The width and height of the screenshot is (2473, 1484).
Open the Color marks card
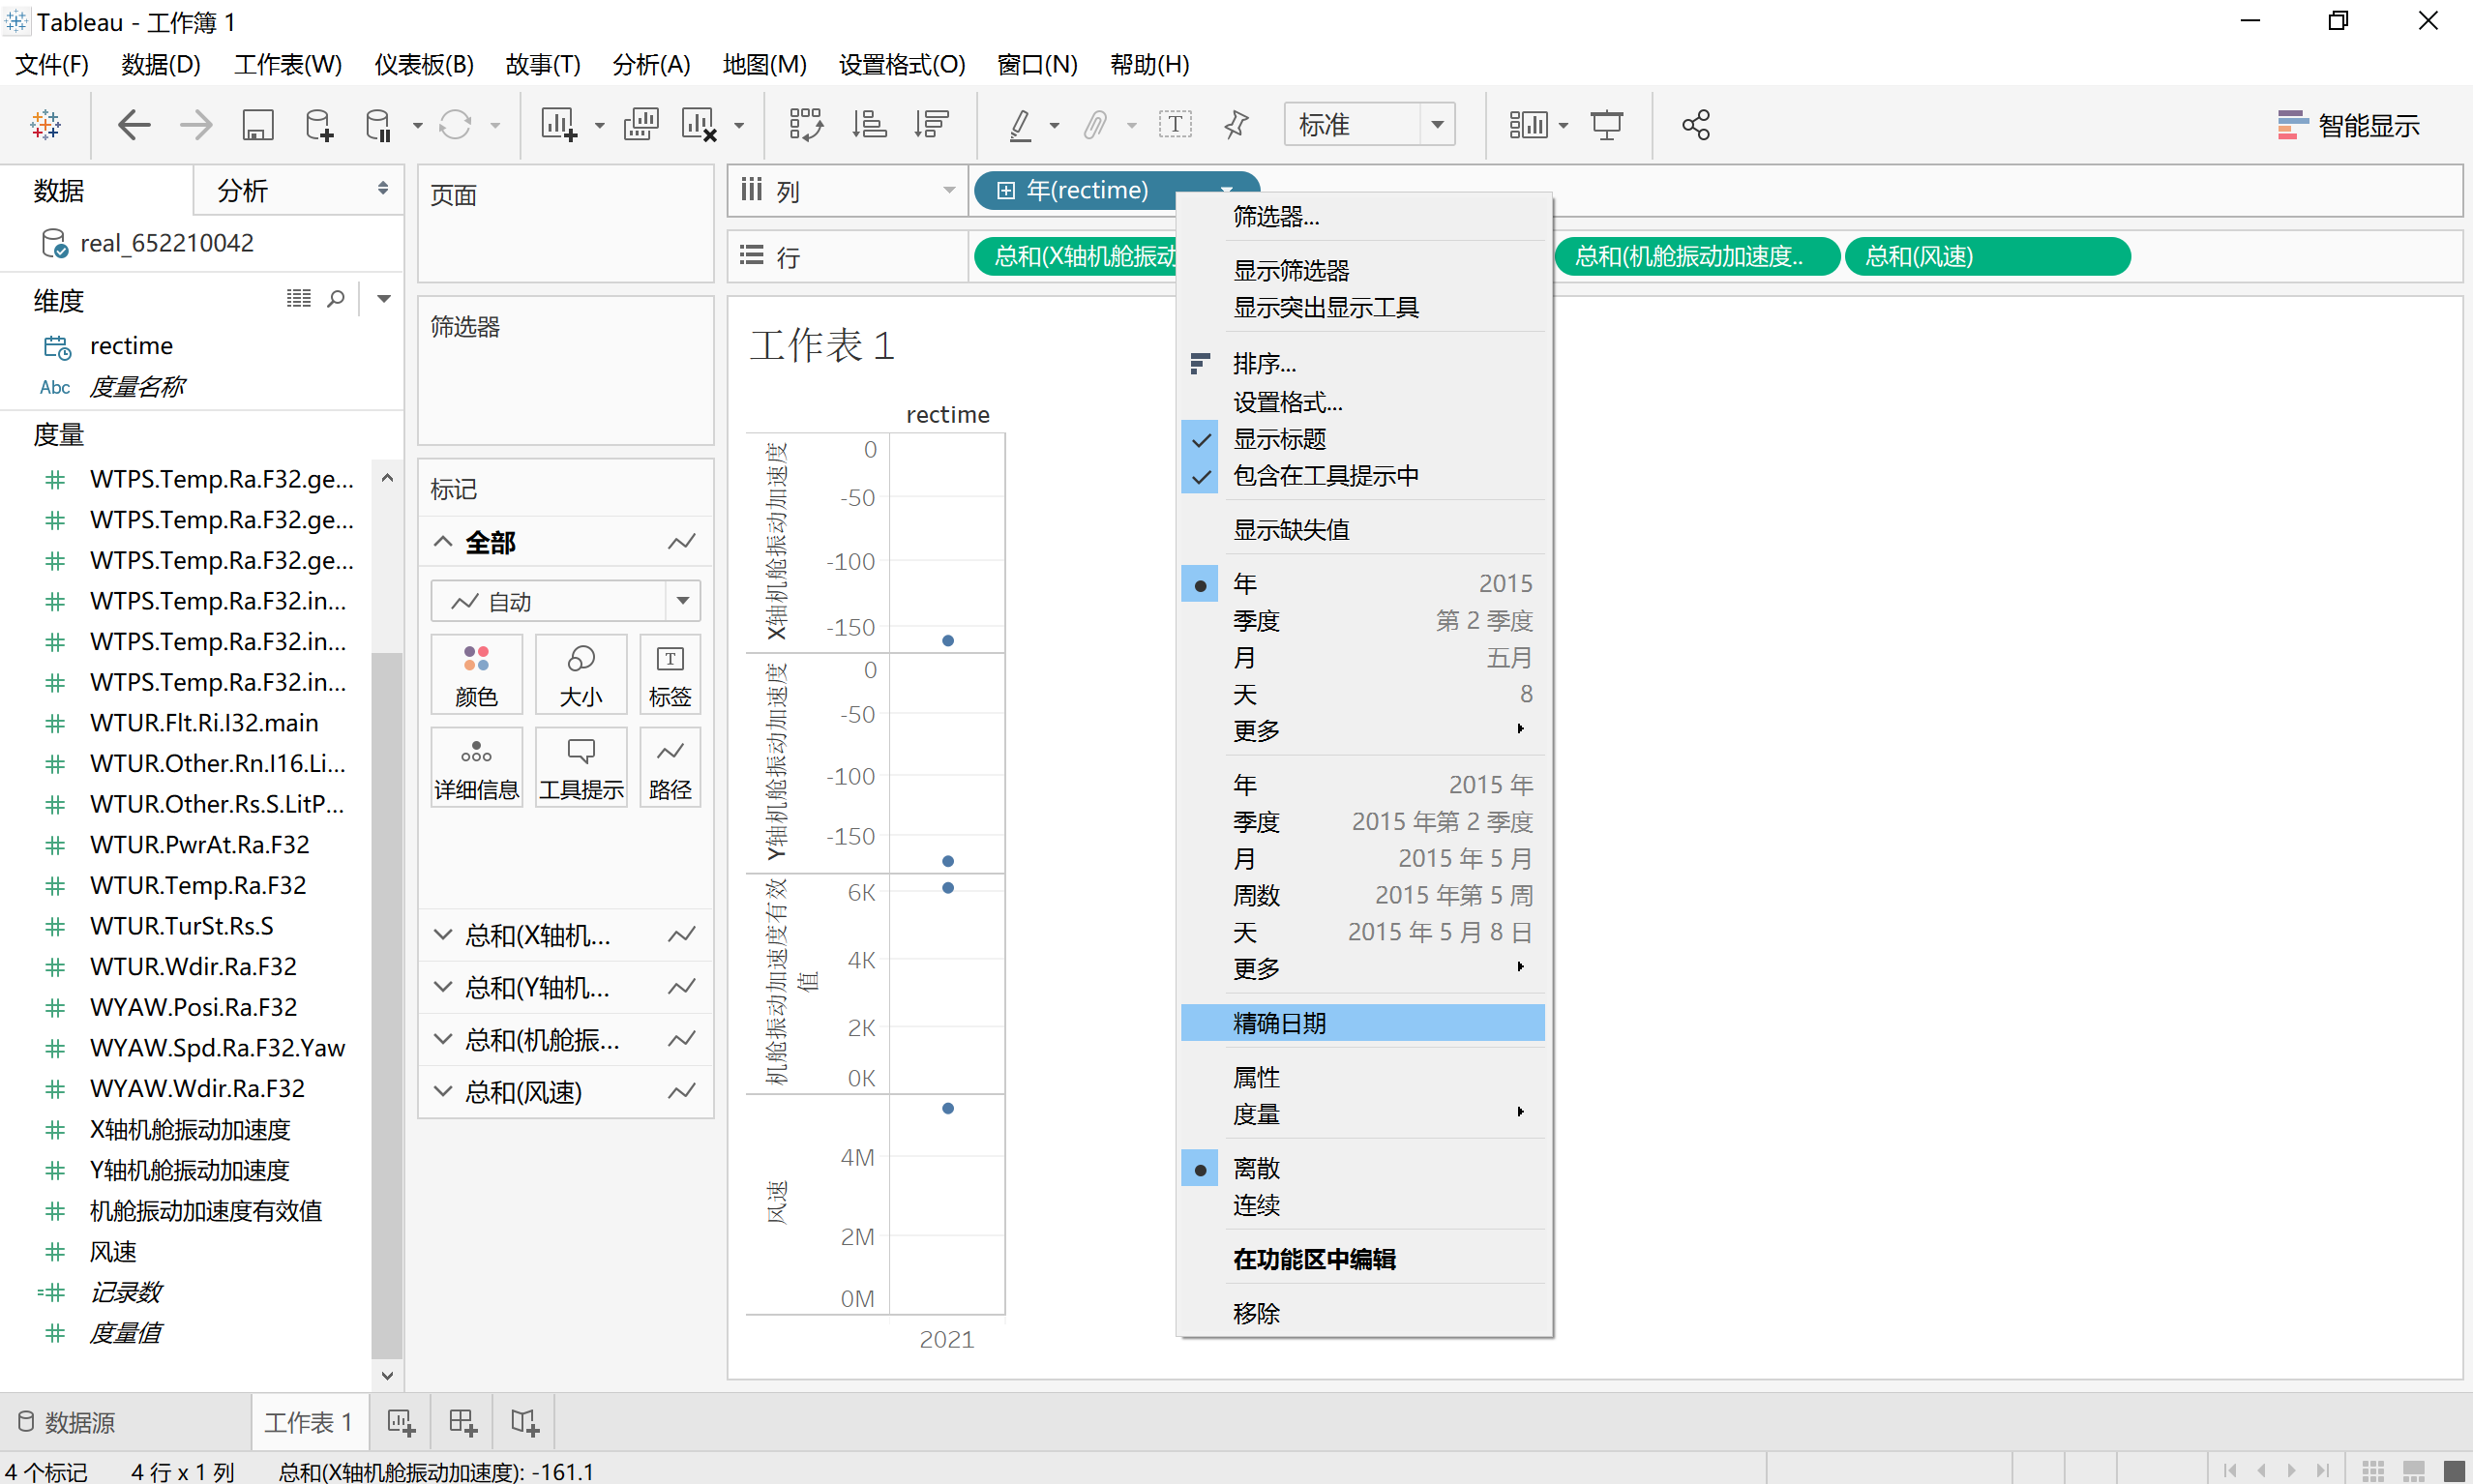(x=476, y=674)
